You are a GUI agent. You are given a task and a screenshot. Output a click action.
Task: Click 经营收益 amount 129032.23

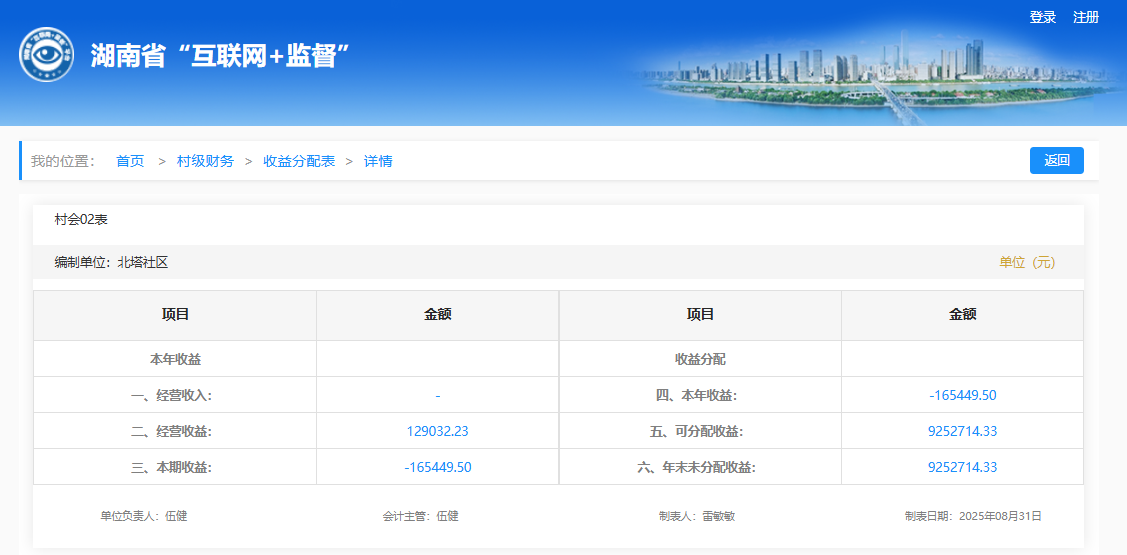[437, 431]
